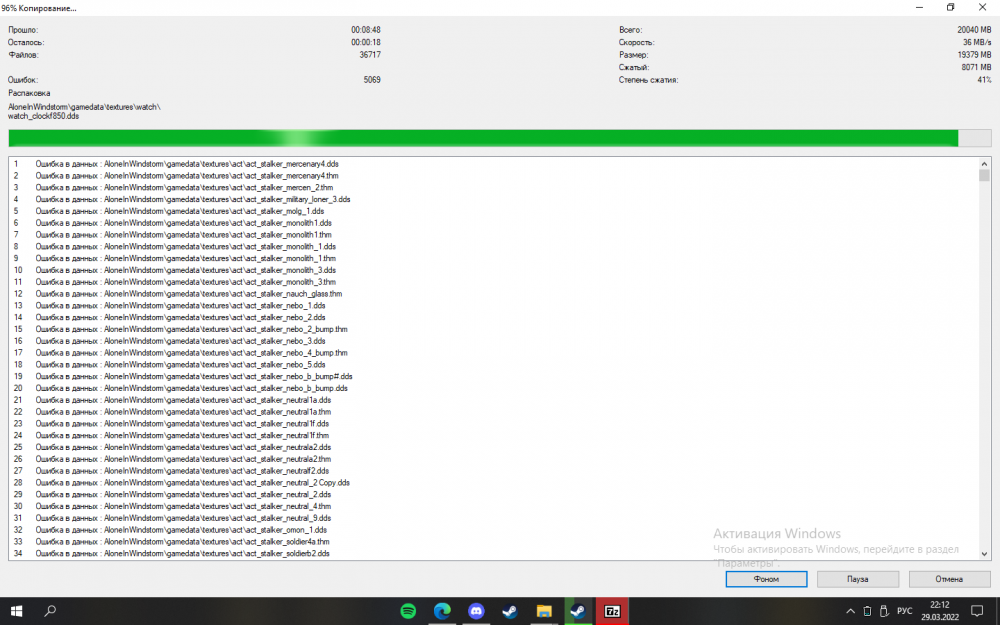Click the remaining time value 00:00:18

[x=365, y=42]
